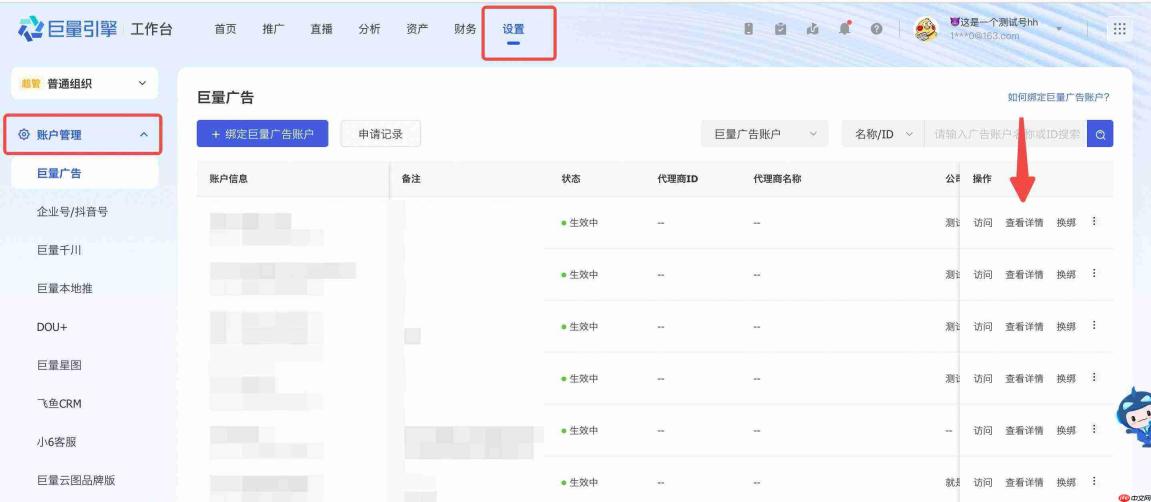Expand the account menu arrow beside username

[1059, 29]
